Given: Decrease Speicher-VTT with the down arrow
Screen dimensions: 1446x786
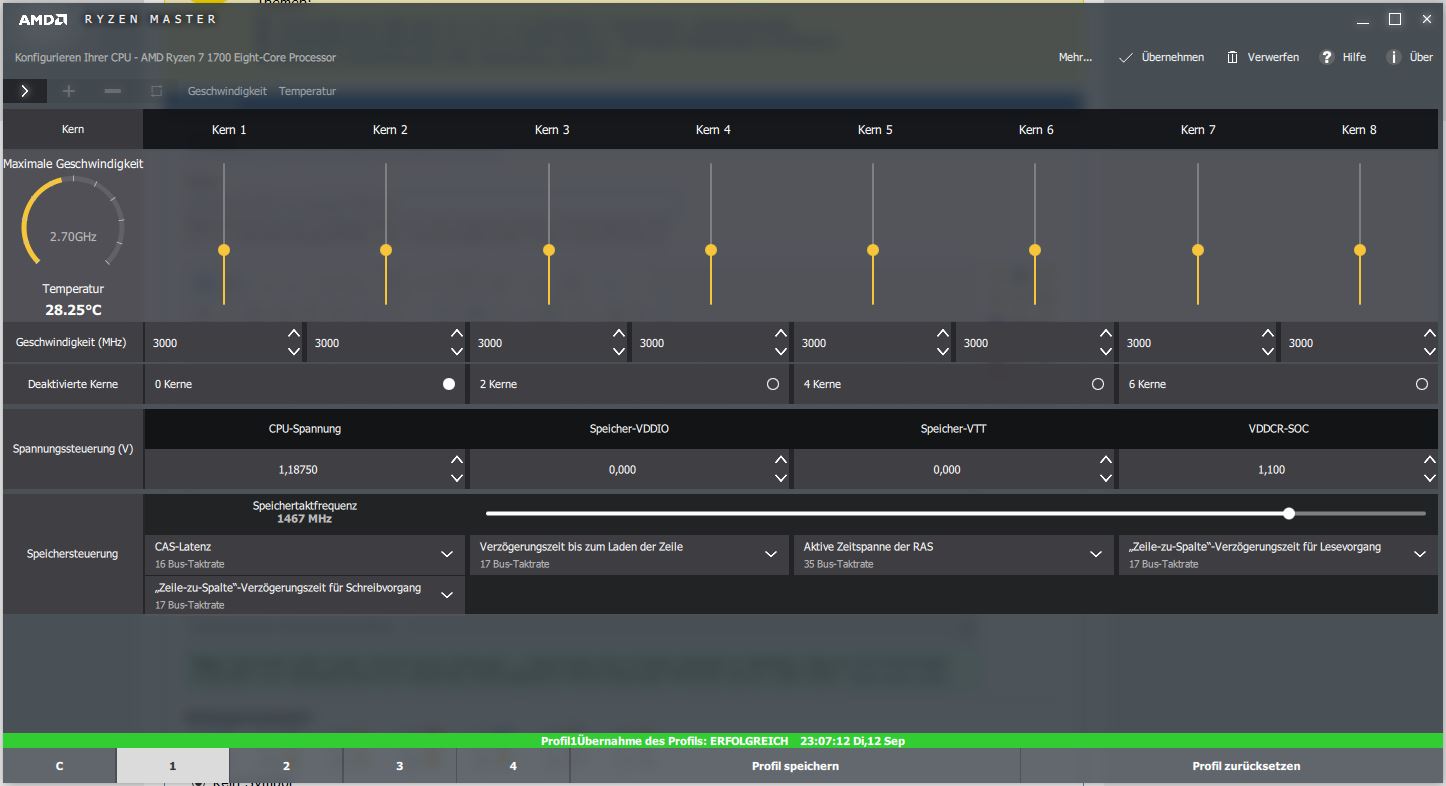Looking at the screenshot, I should coord(1105,478).
